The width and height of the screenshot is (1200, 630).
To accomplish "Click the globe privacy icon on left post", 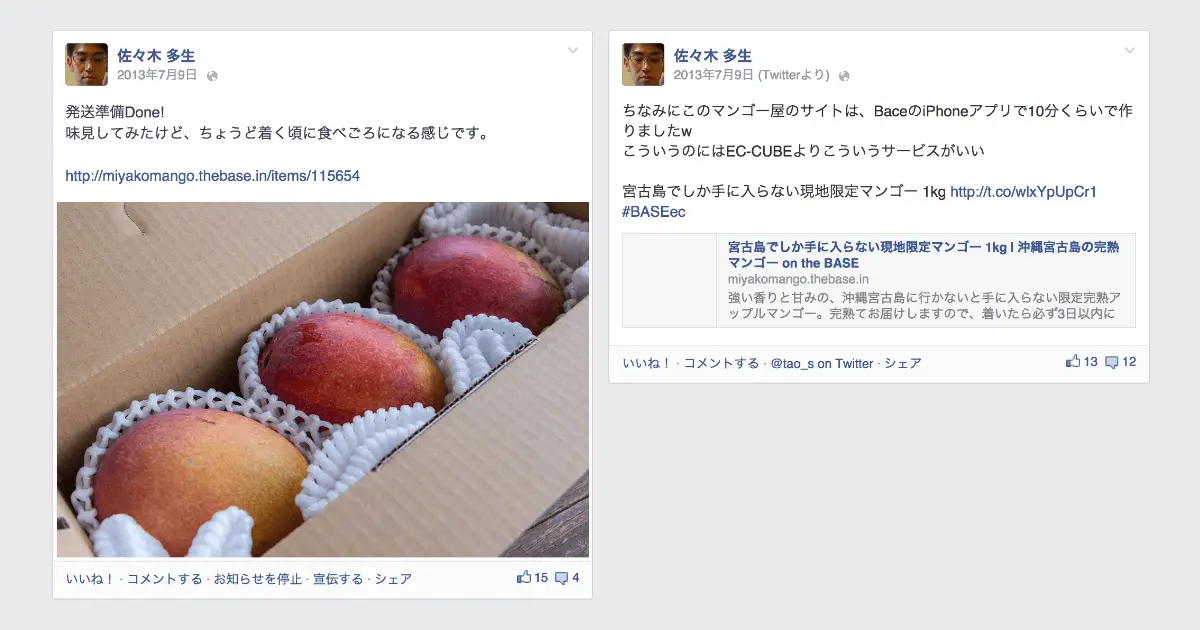I will (212, 75).
